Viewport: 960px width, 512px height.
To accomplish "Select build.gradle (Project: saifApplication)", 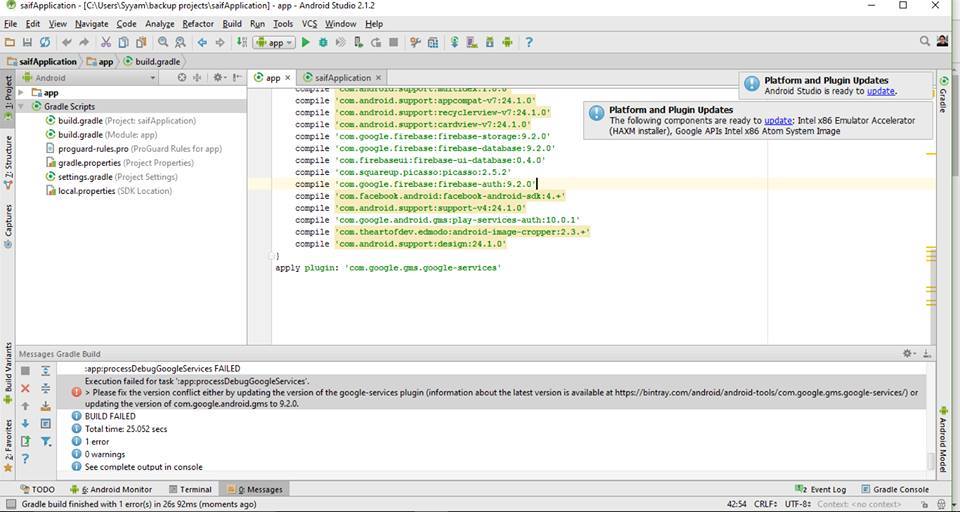I will pyautogui.click(x=121, y=121).
